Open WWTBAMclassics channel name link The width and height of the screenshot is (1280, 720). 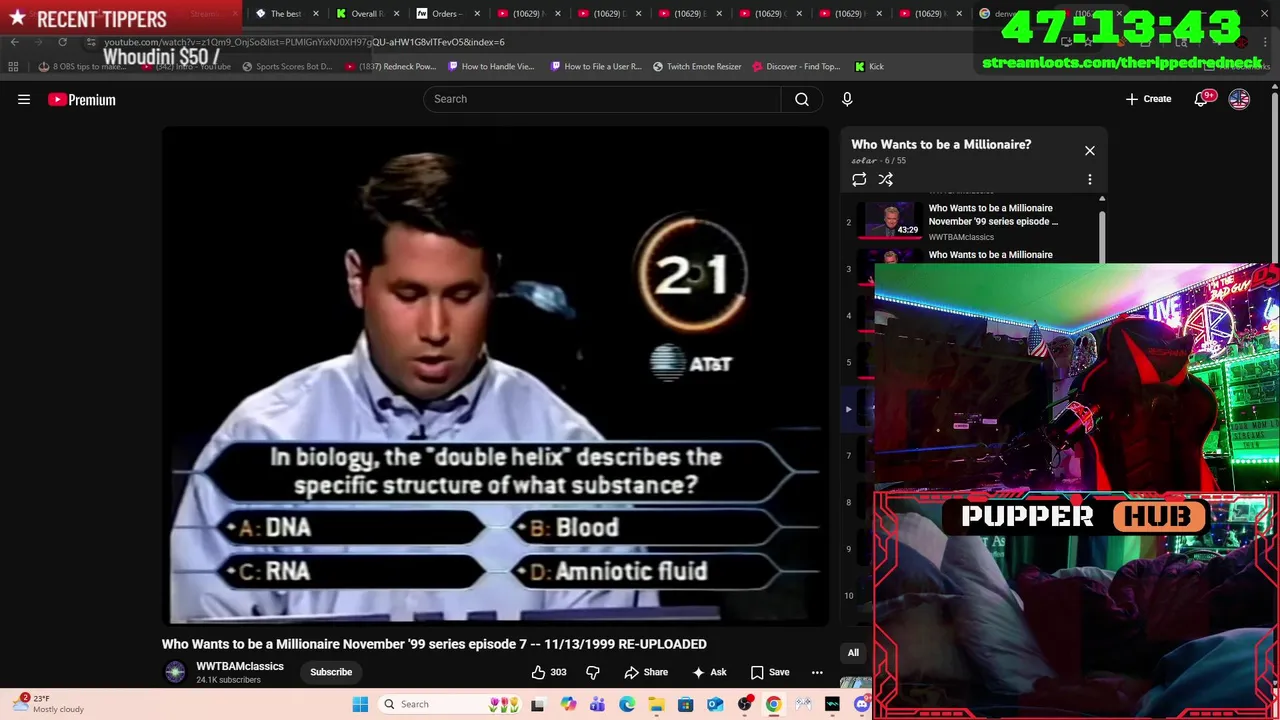pos(240,666)
